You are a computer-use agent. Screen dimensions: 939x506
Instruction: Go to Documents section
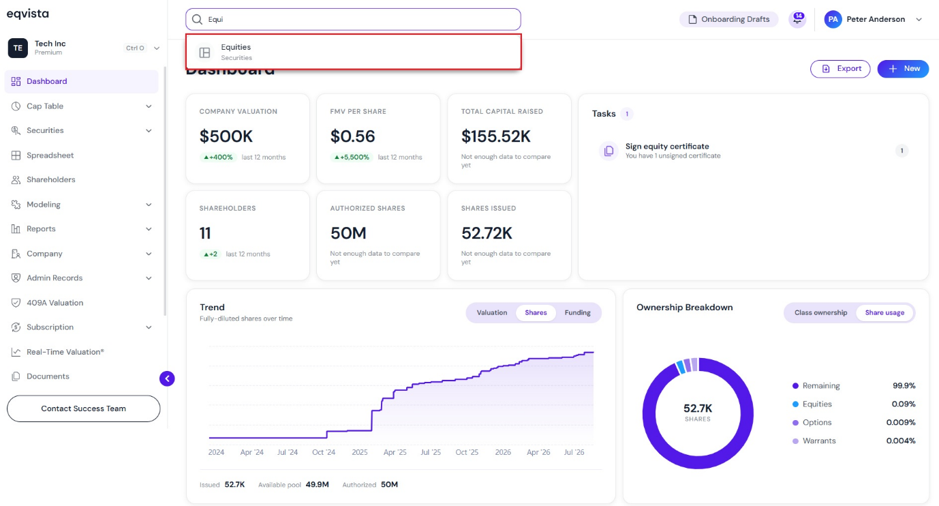pos(81,376)
